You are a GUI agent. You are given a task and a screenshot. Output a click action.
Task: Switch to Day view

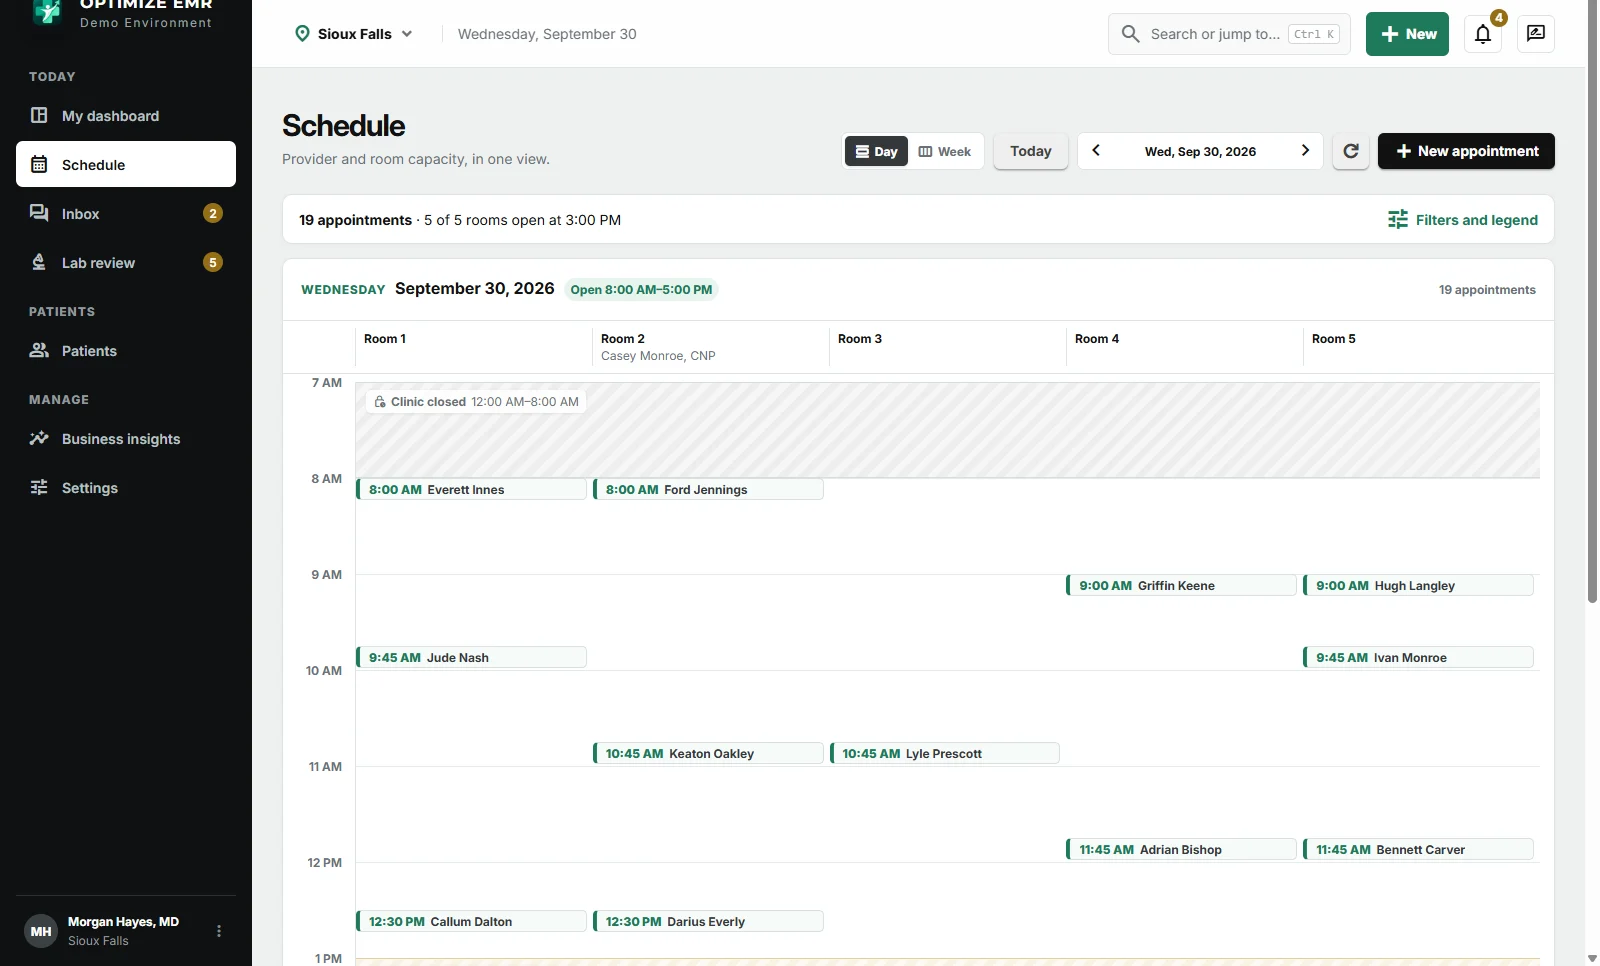pyautogui.click(x=876, y=151)
